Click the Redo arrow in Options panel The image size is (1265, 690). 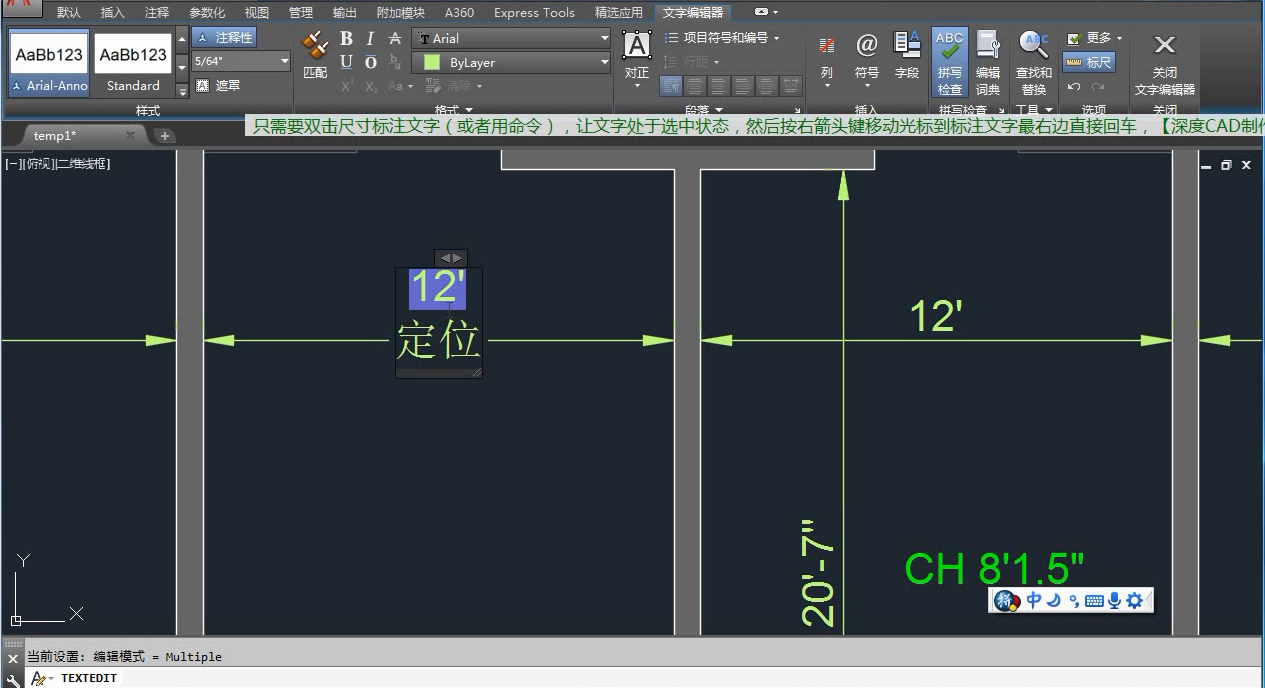1098,86
